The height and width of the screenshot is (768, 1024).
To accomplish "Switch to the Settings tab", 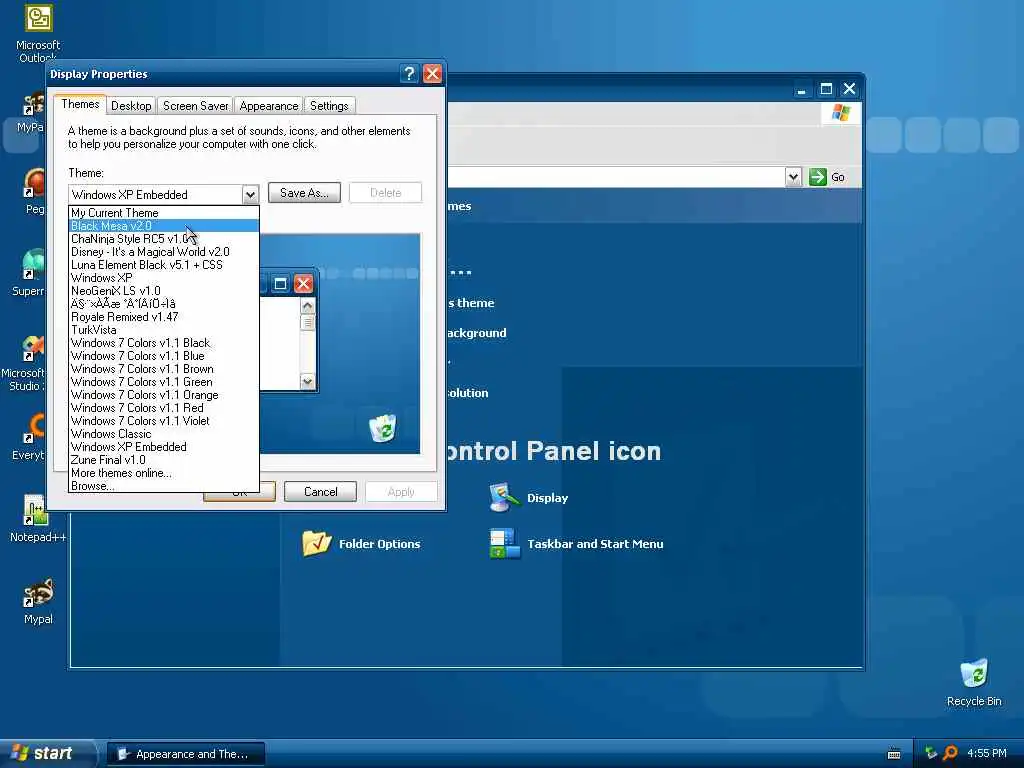I will coord(329,106).
